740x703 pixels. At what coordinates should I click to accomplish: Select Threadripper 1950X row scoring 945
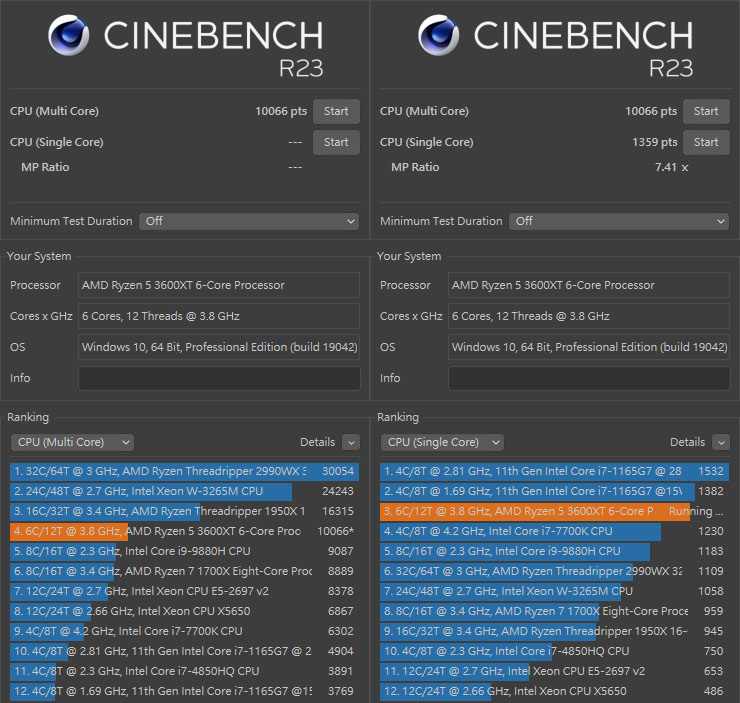click(554, 631)
